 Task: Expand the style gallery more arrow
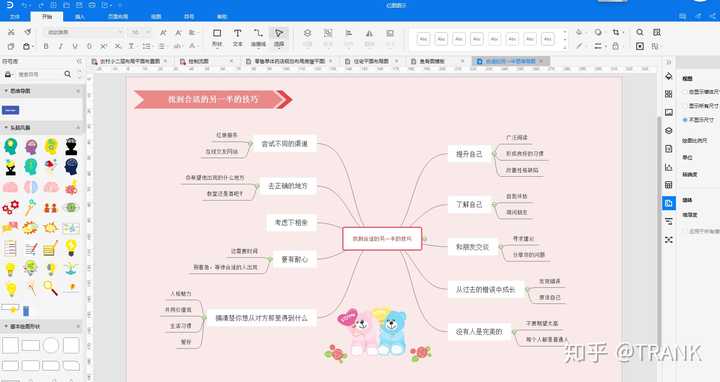(x=565, y=47)
